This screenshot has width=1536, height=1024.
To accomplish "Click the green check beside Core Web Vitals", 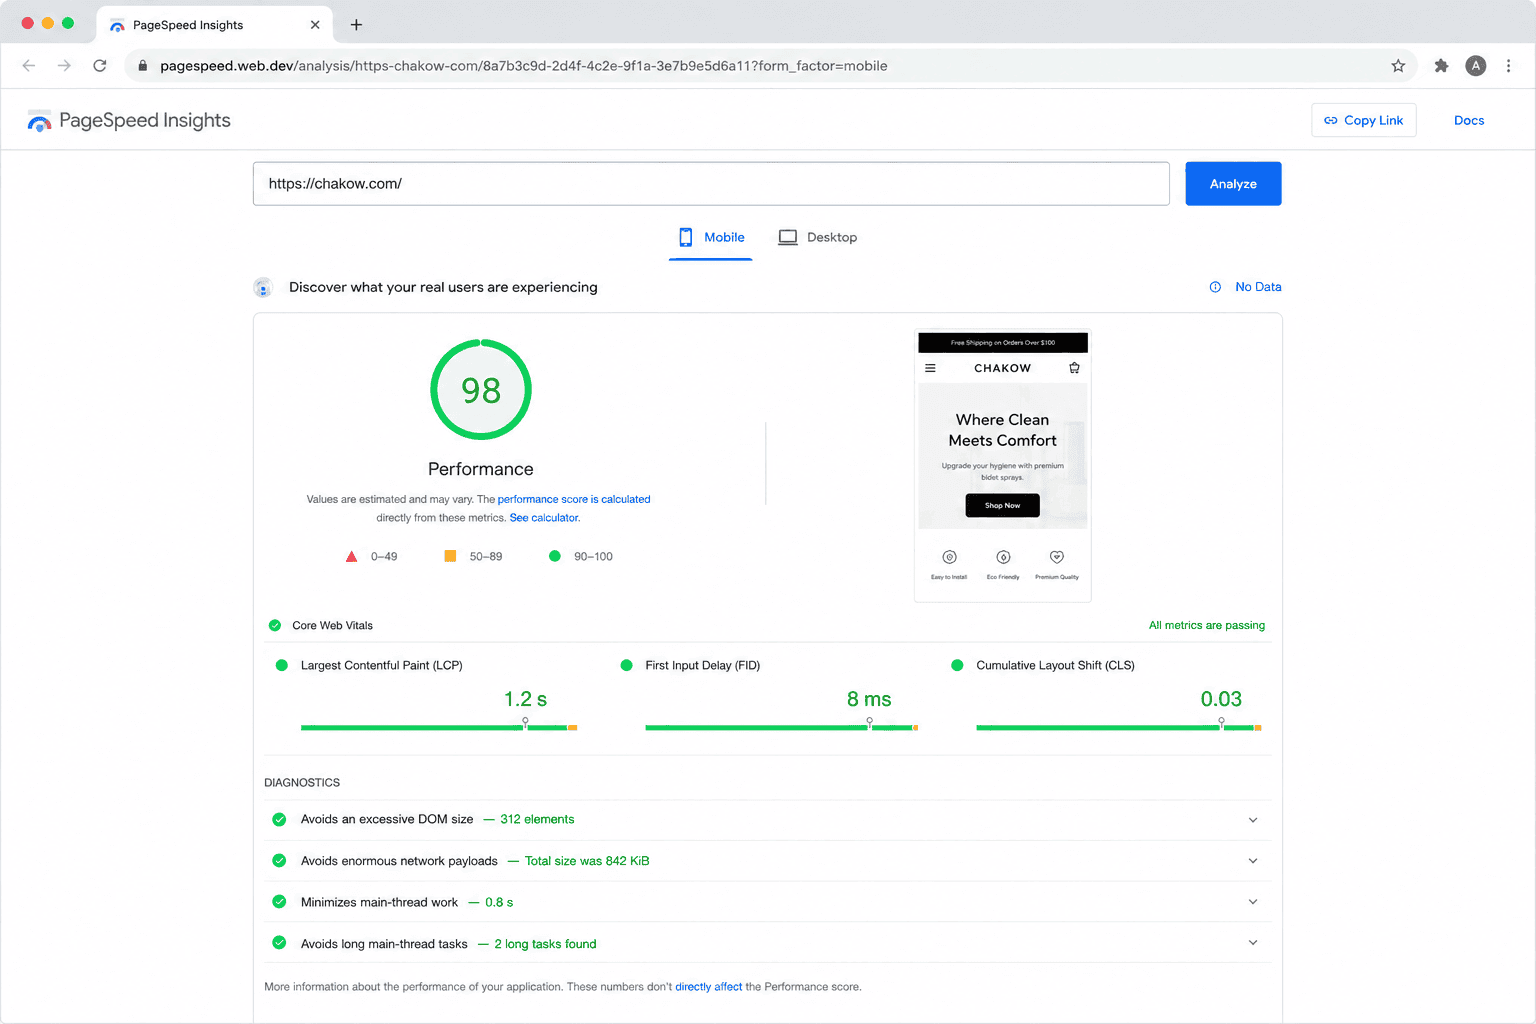I will (x=275, y=626).
